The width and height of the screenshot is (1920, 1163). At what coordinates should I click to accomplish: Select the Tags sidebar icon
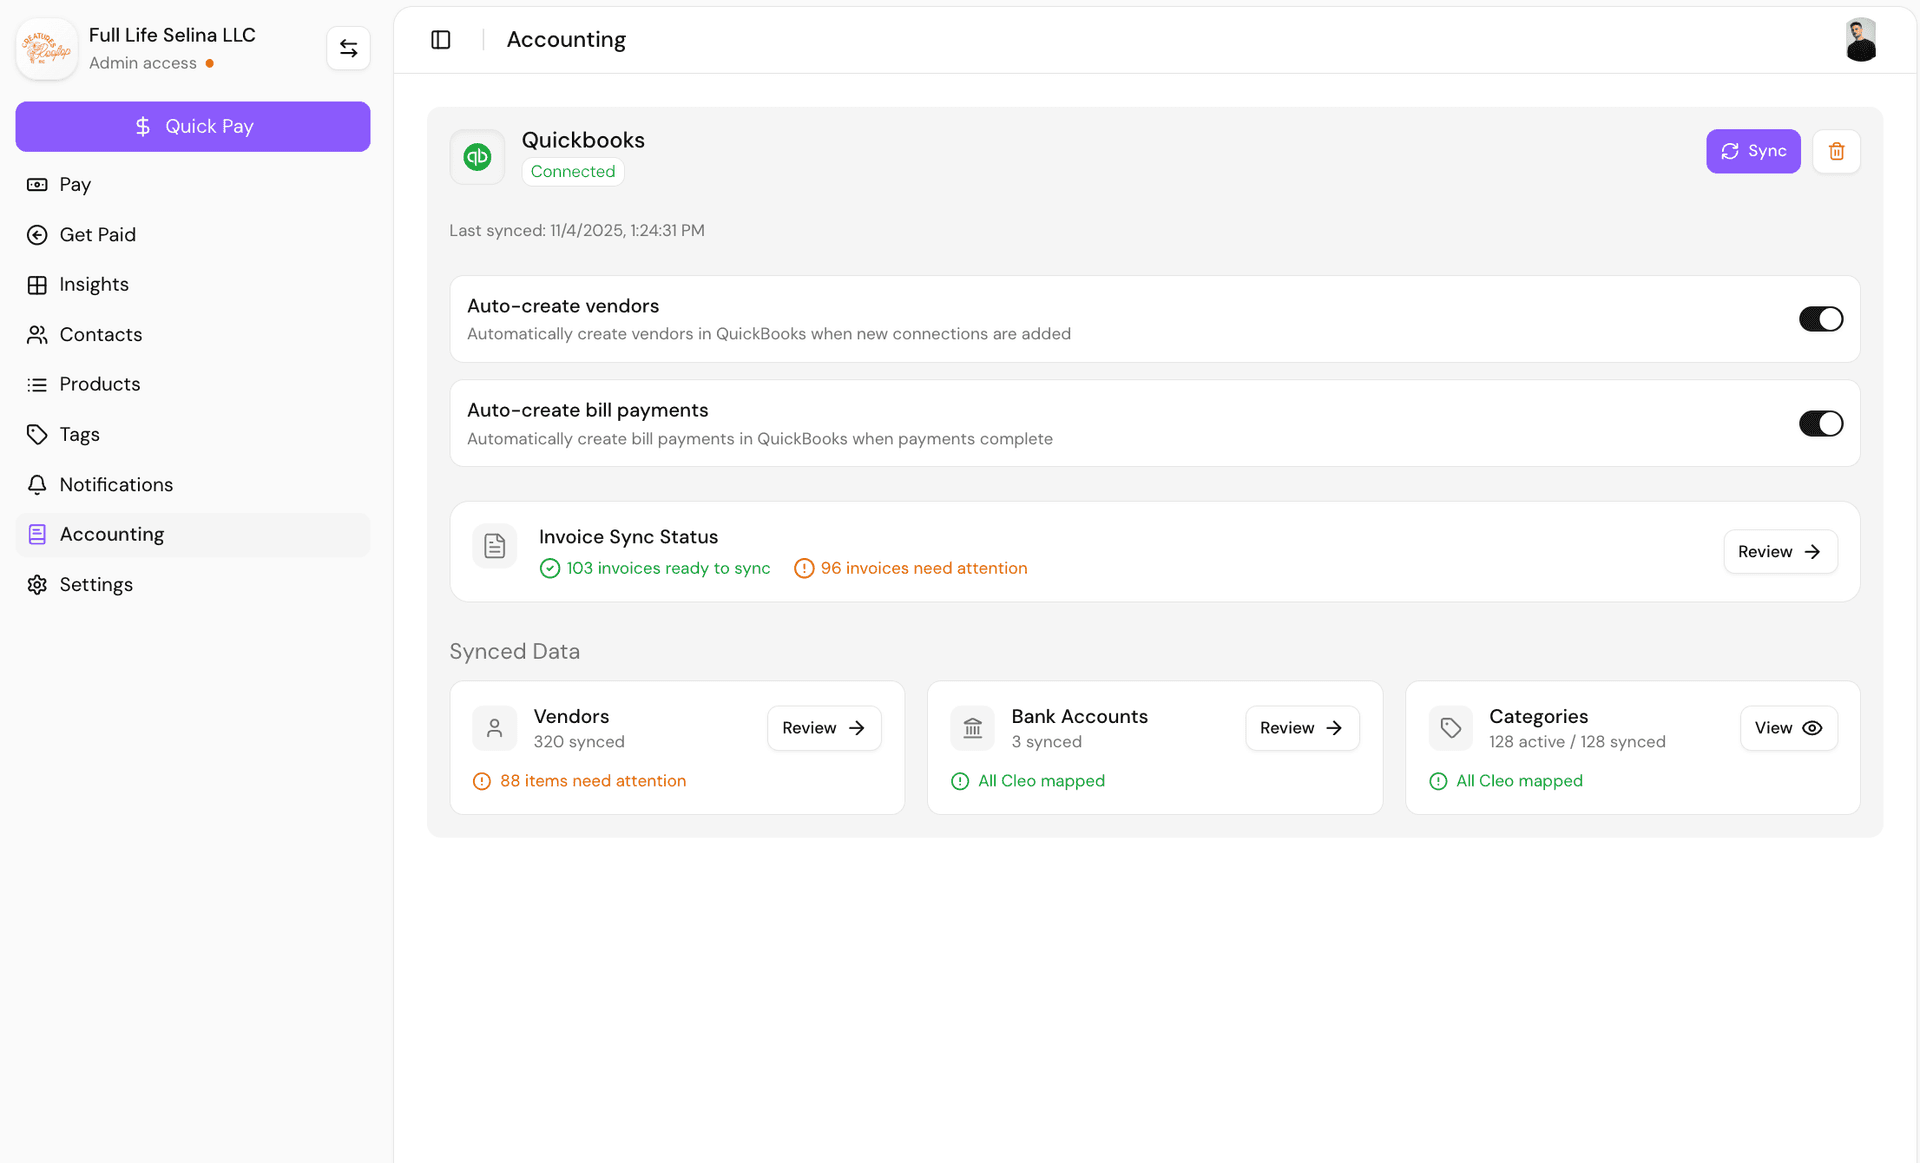[37, 434]
